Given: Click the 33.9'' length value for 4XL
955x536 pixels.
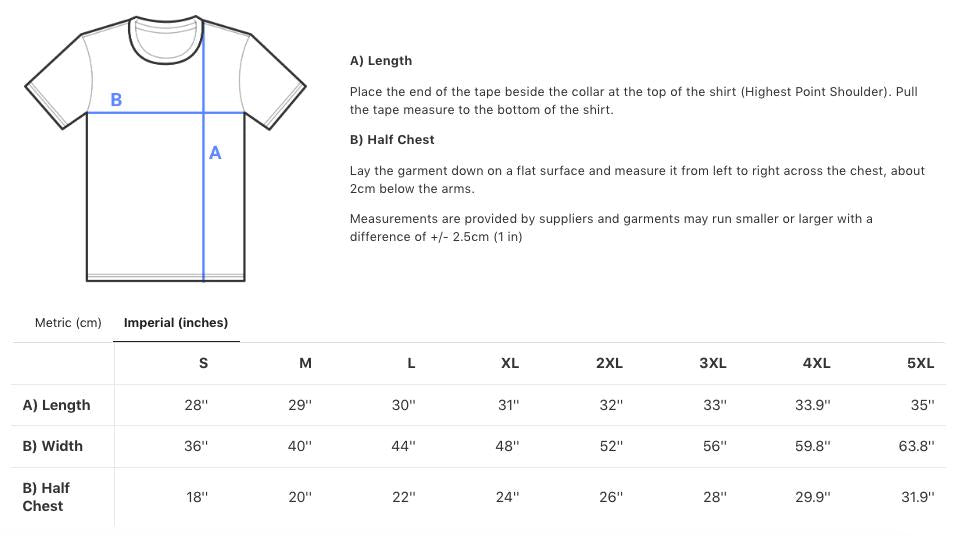Looking at the screenshot, I should click(812, 405).
